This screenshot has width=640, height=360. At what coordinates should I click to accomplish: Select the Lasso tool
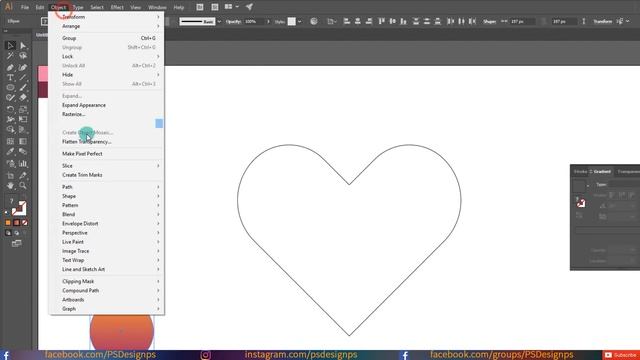(x=23, y=56)
